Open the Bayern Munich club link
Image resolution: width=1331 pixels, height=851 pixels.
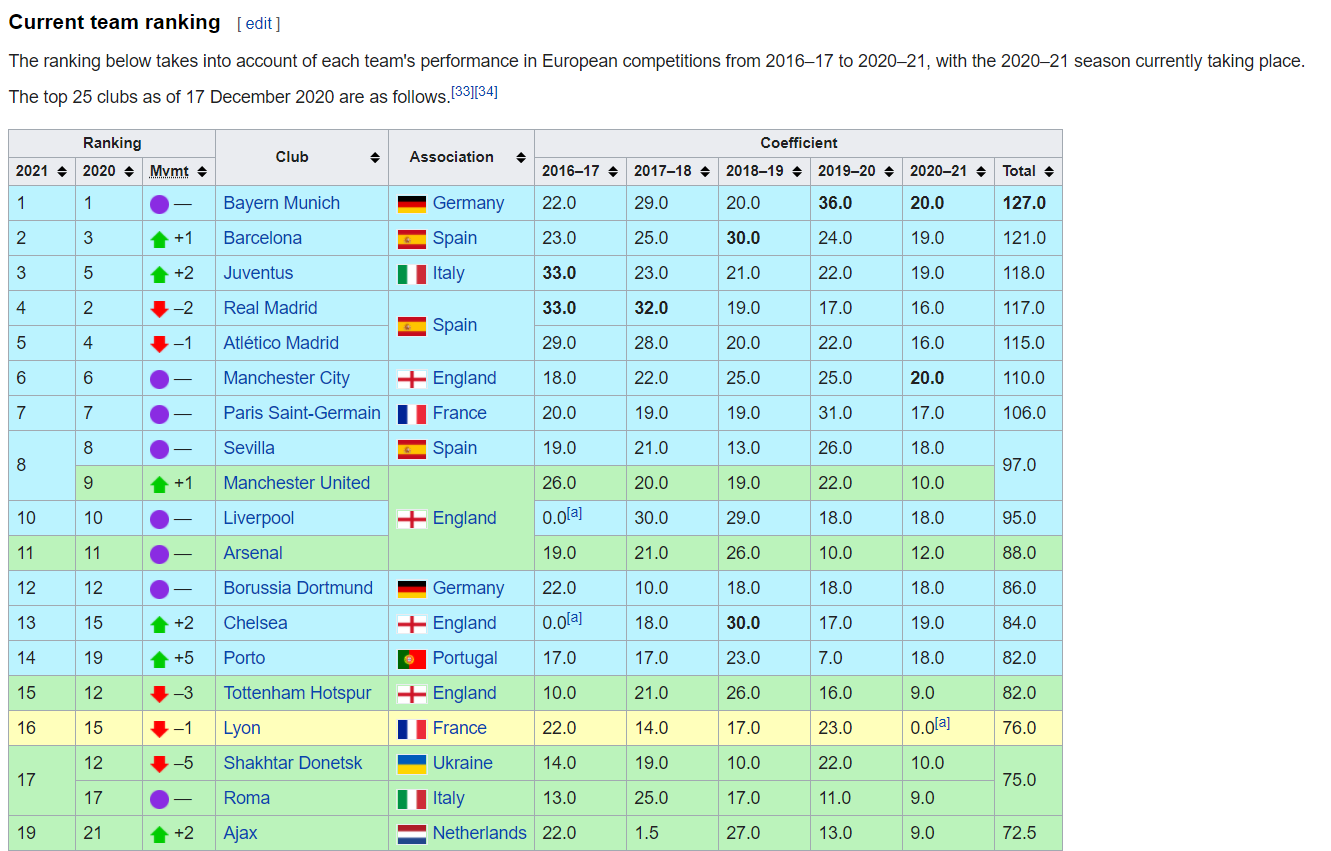coord(281,203)
